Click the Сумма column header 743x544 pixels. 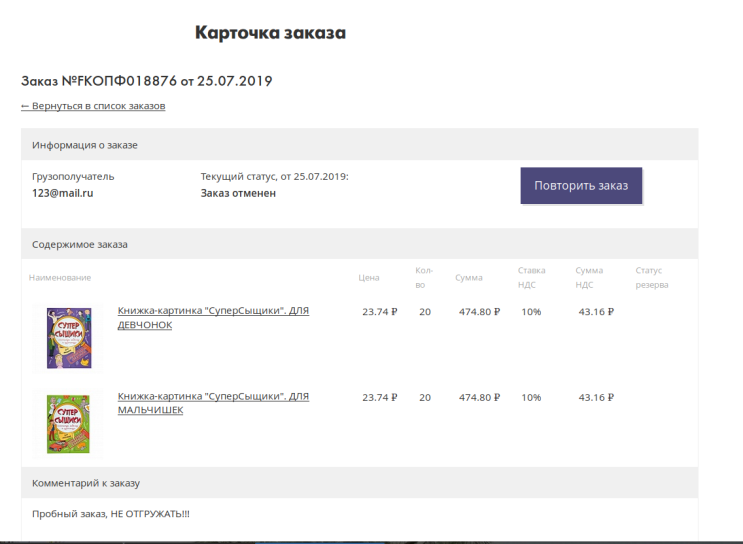(469, 278)
